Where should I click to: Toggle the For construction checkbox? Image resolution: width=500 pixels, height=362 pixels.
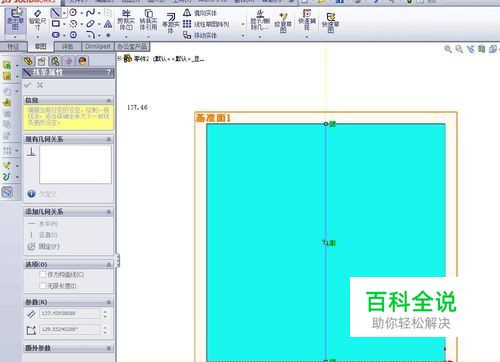pyautogui.click(x=42, y=275)
